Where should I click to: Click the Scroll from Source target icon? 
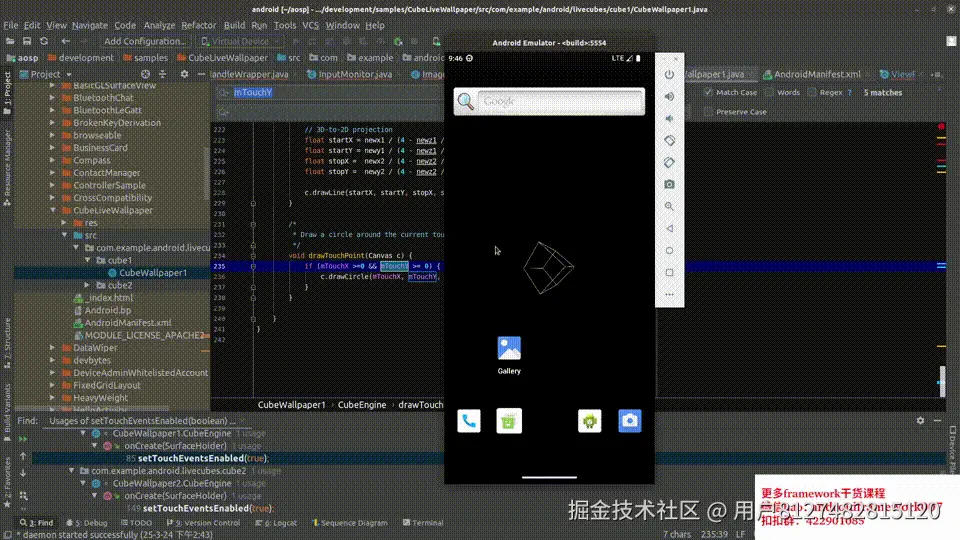click(145, 74)
